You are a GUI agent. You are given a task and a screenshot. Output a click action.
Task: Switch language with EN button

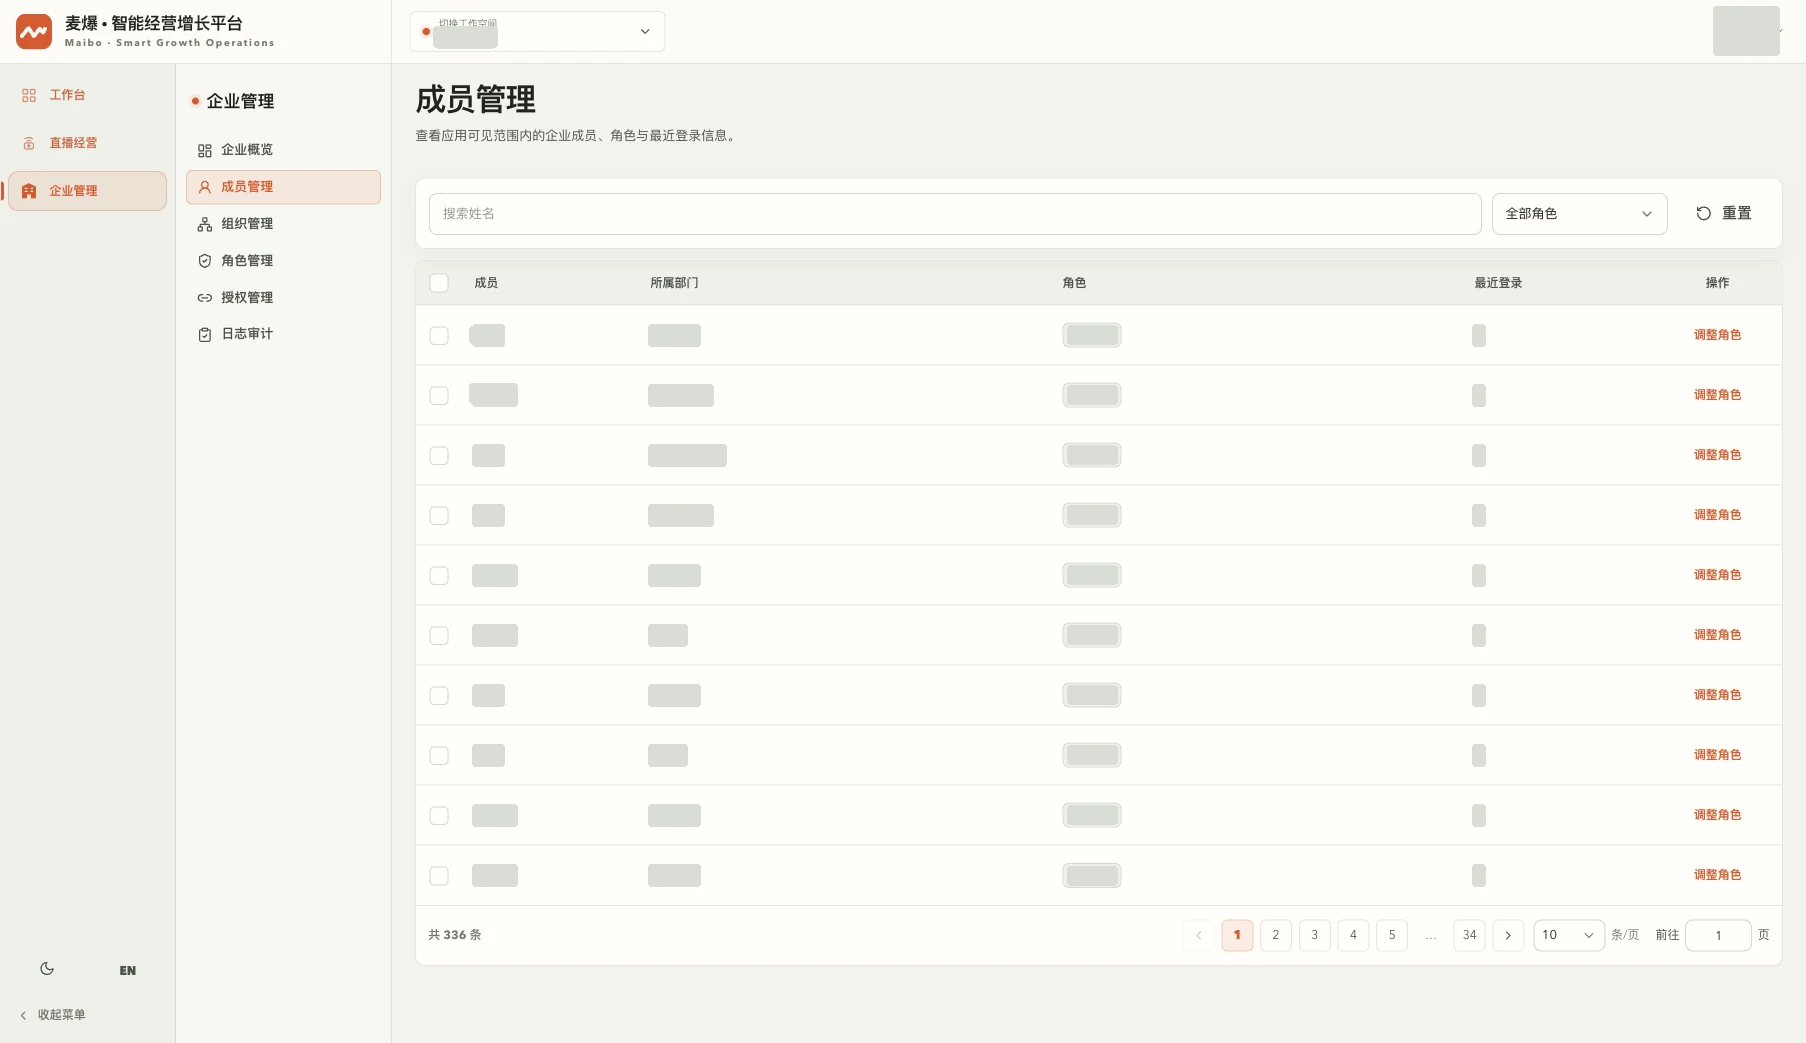(x=128, y=971)
